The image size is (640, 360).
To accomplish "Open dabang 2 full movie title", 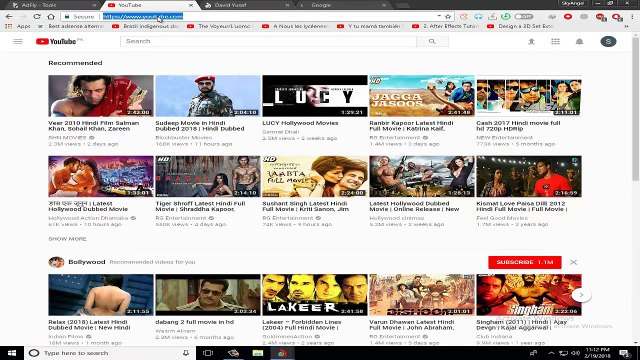I will tap(195, 322).
